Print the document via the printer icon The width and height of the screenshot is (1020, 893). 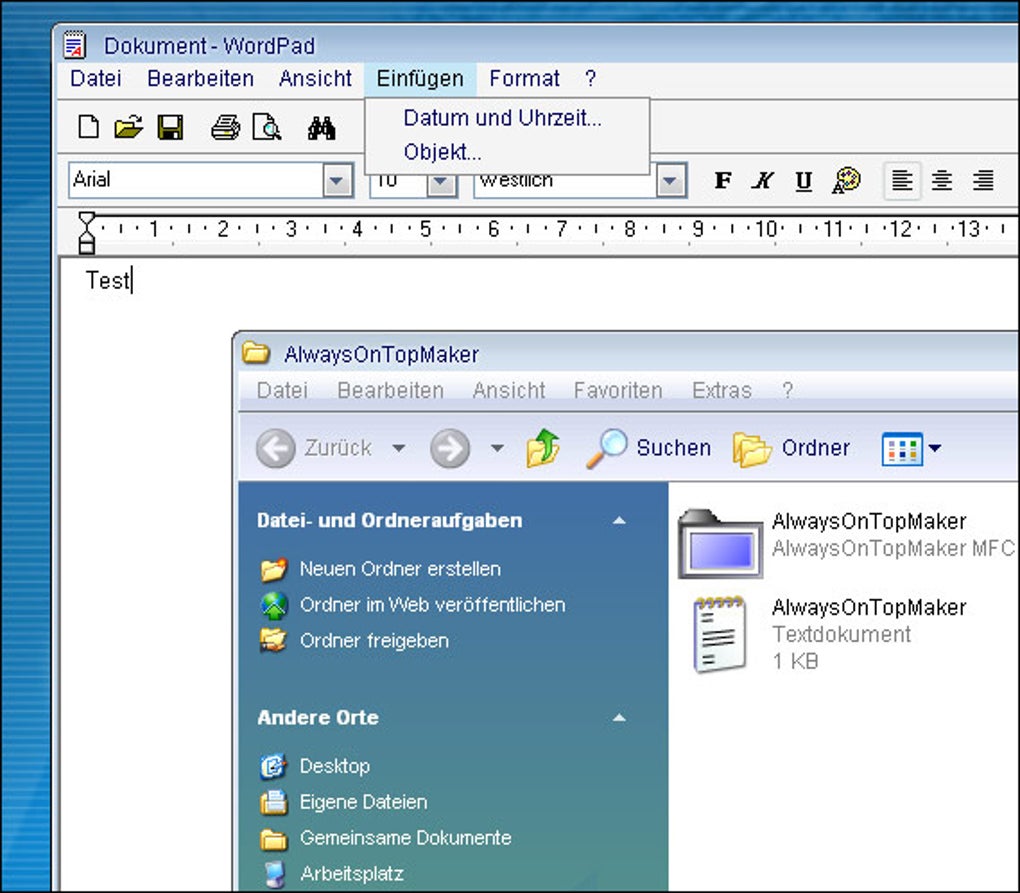[x=226, y=127]
